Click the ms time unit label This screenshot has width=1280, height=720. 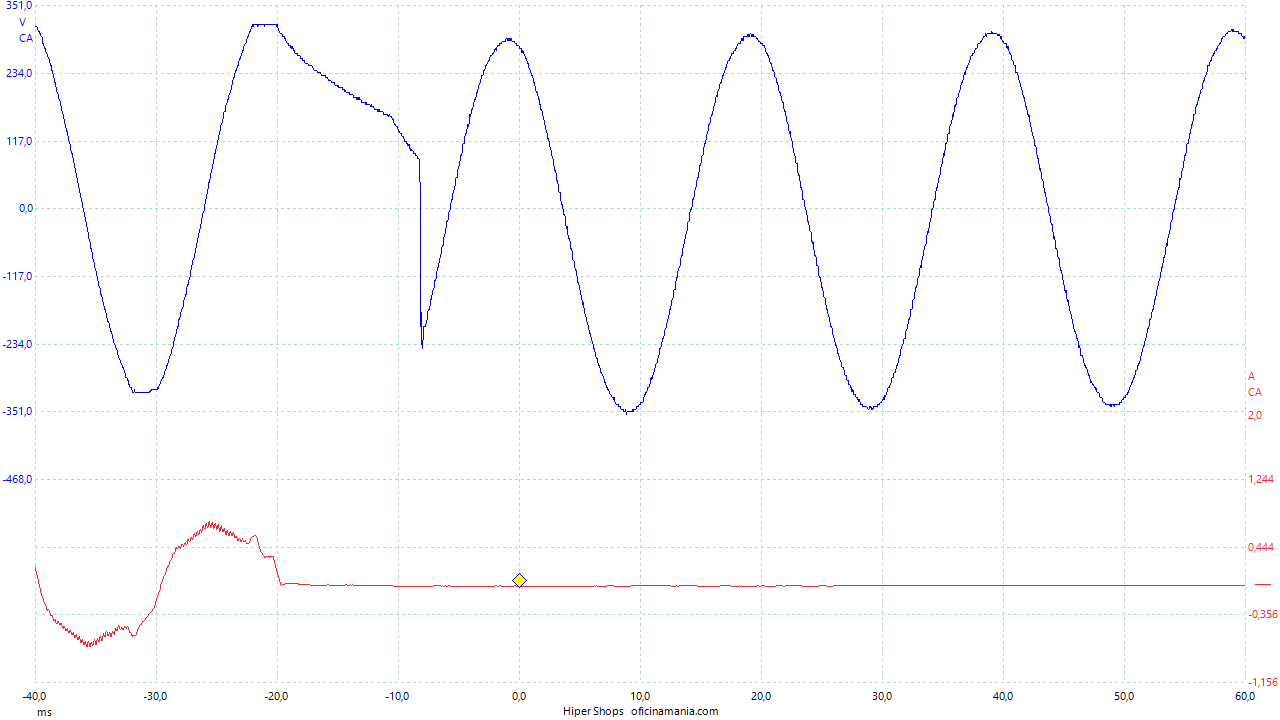(44, 712)
